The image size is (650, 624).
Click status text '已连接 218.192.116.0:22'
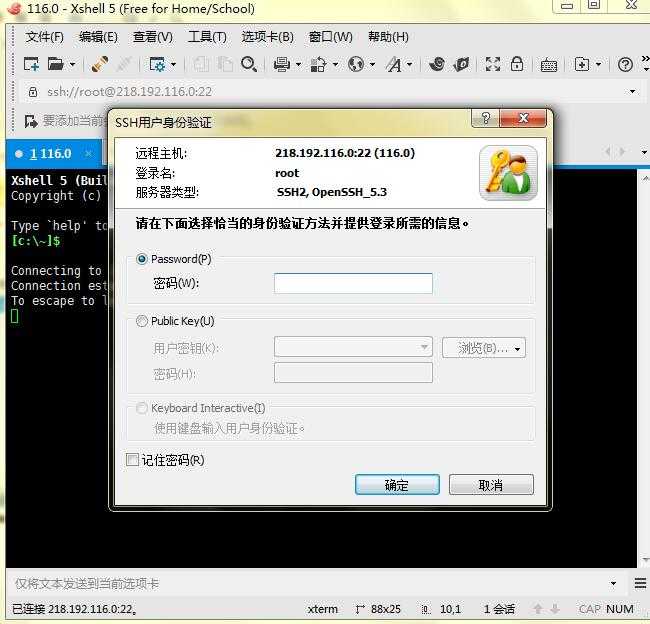(73, 609)
